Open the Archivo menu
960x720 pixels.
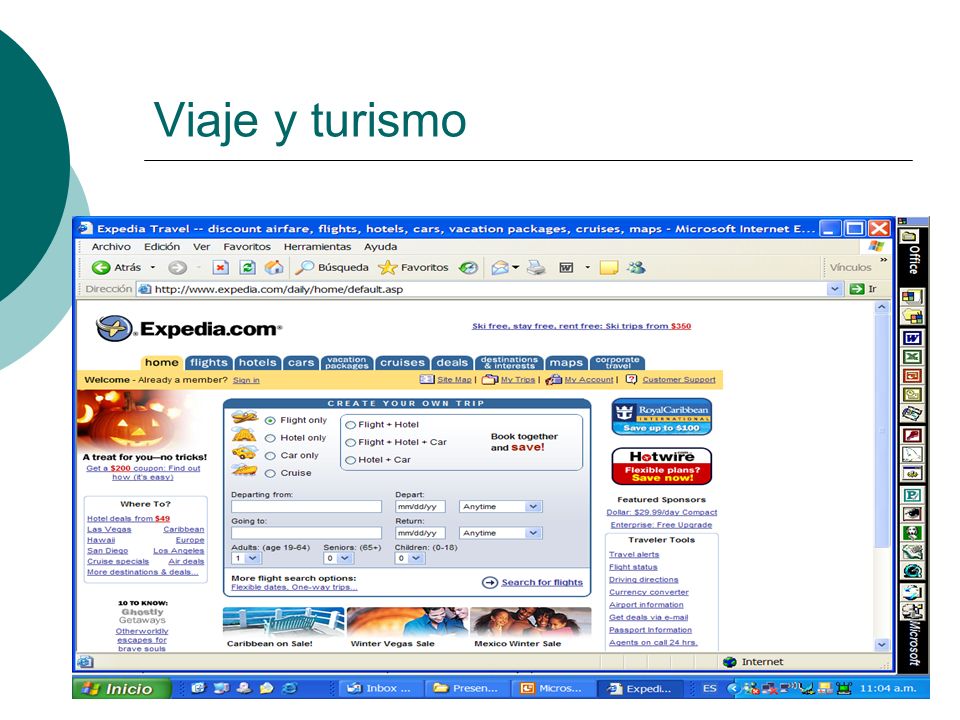[111, 247]
